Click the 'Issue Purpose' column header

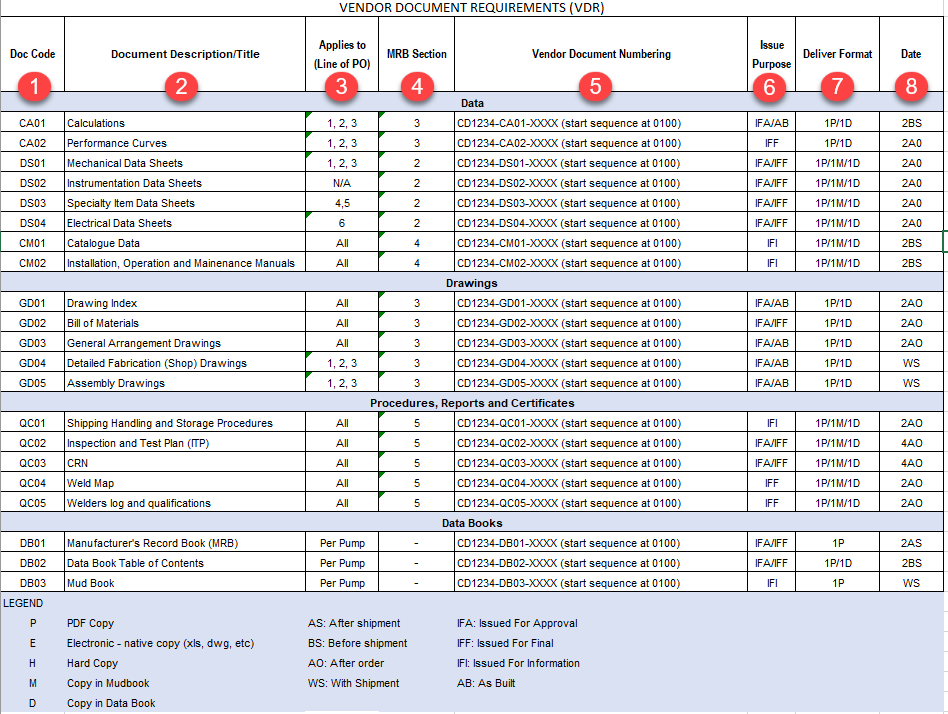pyautogui.click(x=771, y=54)
